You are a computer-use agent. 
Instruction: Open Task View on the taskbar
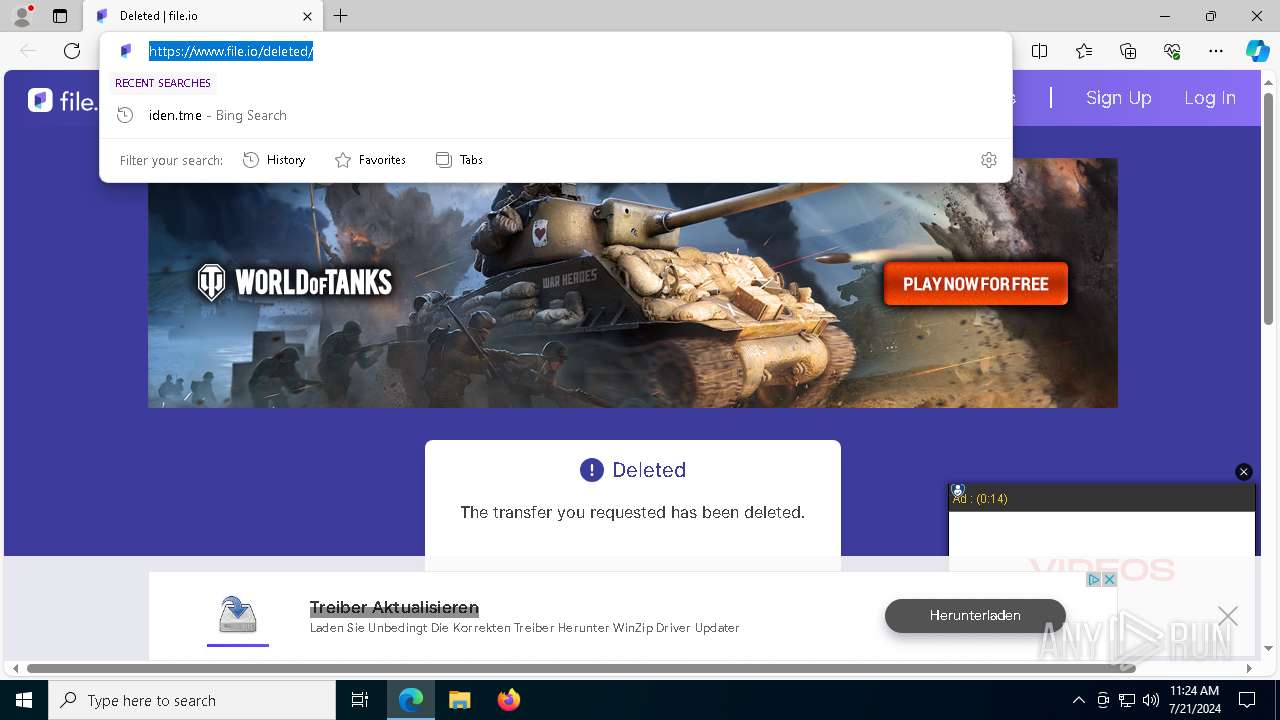click(360, 700)
